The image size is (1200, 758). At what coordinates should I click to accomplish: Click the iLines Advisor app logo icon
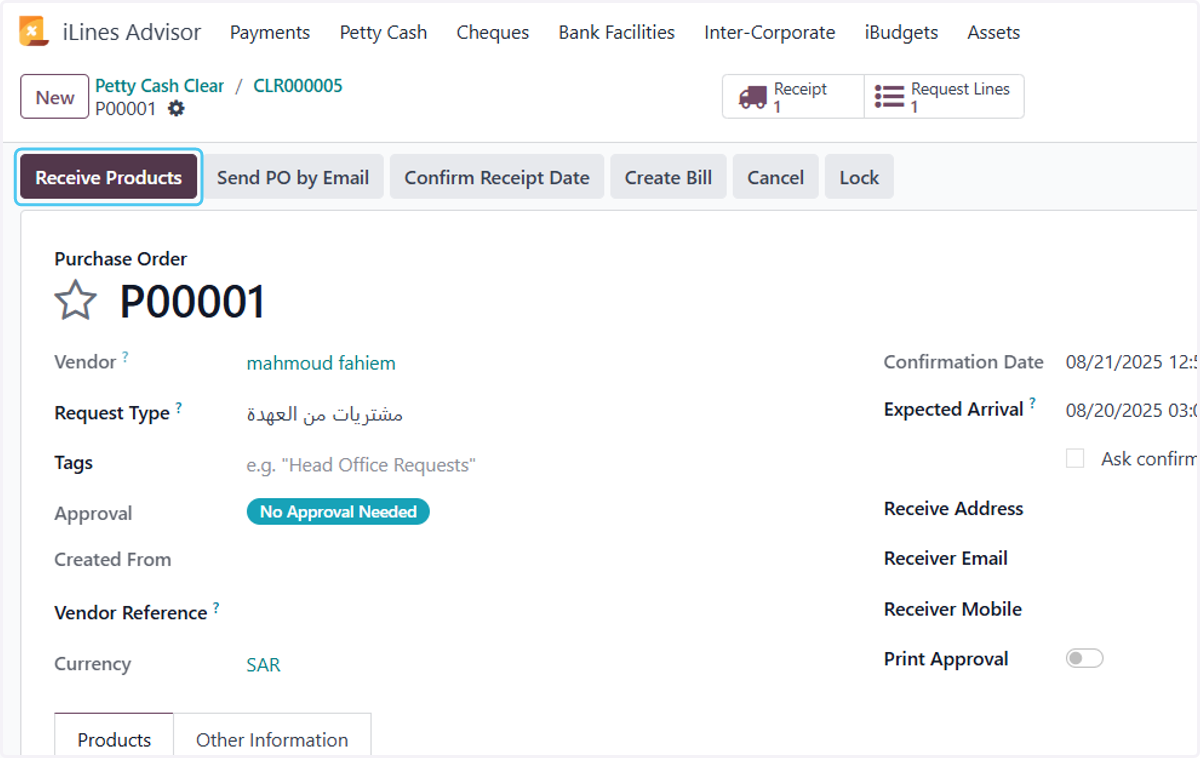tap(33, 32)
